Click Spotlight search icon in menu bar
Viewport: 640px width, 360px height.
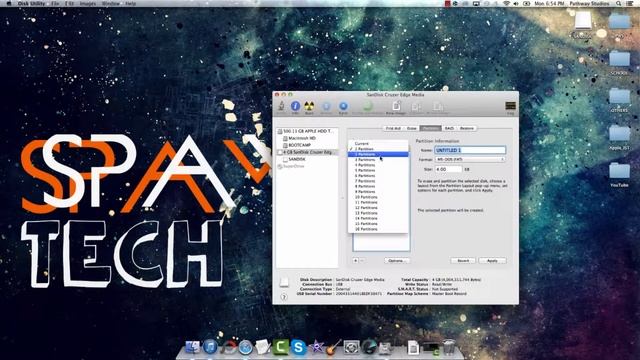(x=619, y=3)
